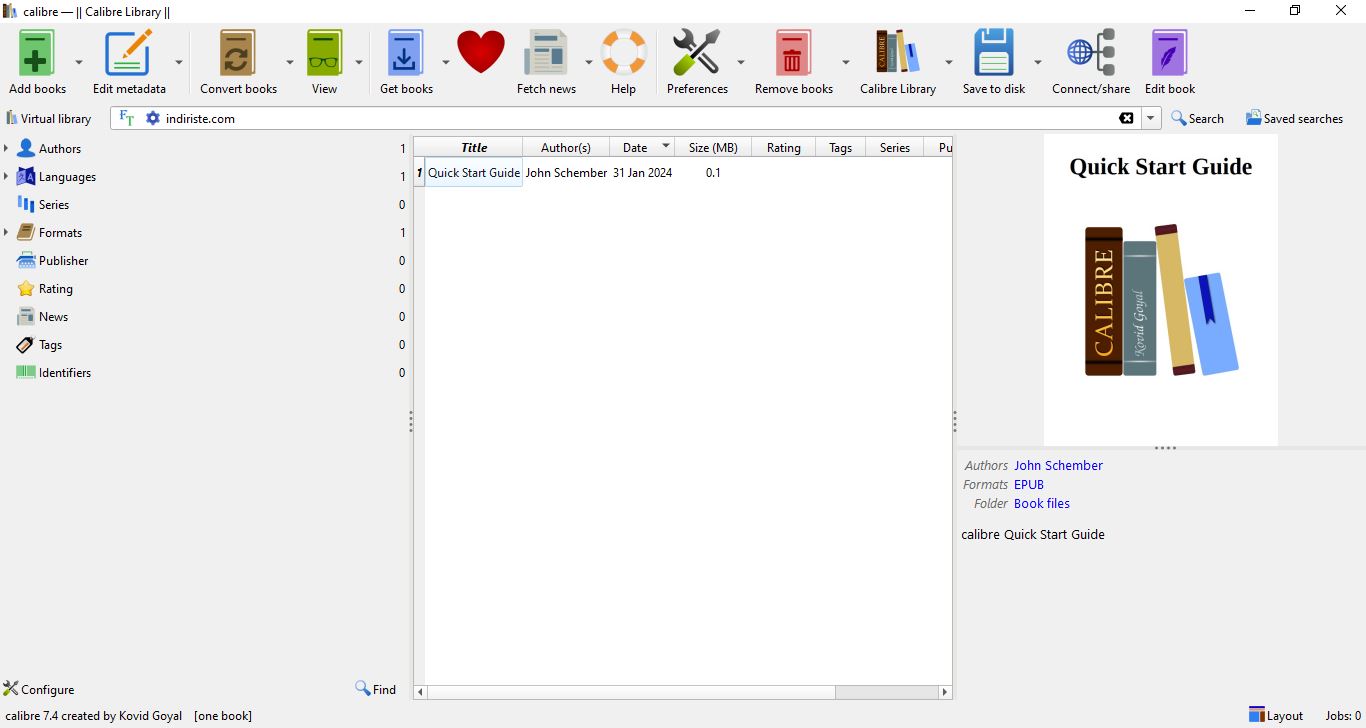Screen dimensions: 1366x728
Task: Click the Book files folder link
Action: [1042, 503]
